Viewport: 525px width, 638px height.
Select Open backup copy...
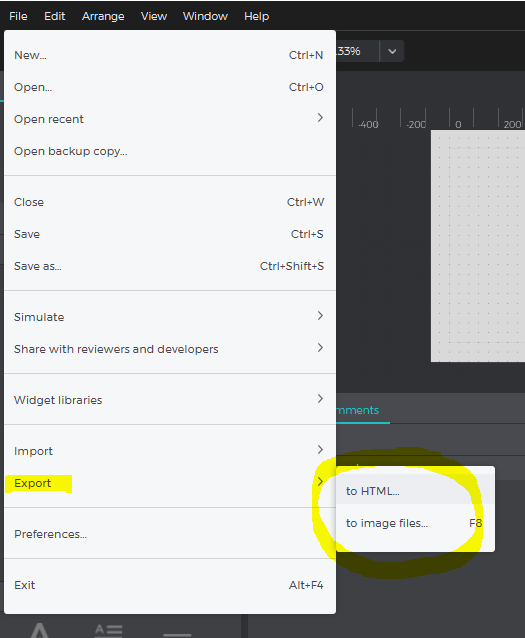[x=170, y=151]
